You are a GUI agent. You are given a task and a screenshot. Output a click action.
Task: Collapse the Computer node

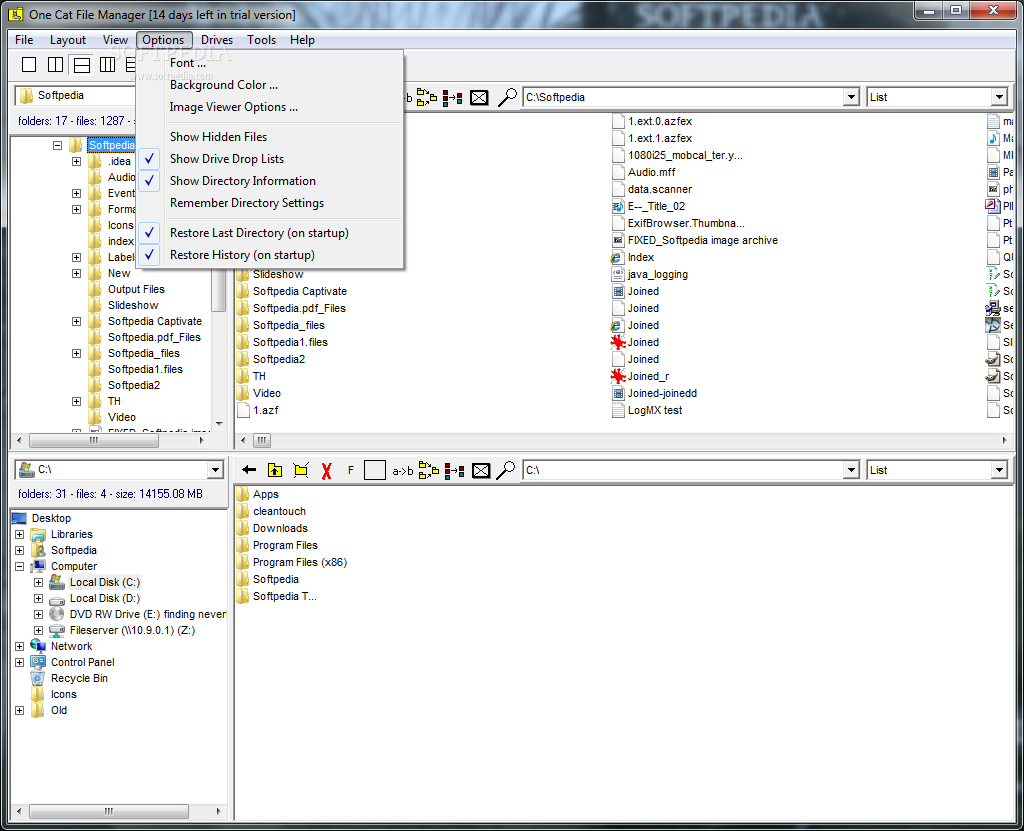pos(20,566)
